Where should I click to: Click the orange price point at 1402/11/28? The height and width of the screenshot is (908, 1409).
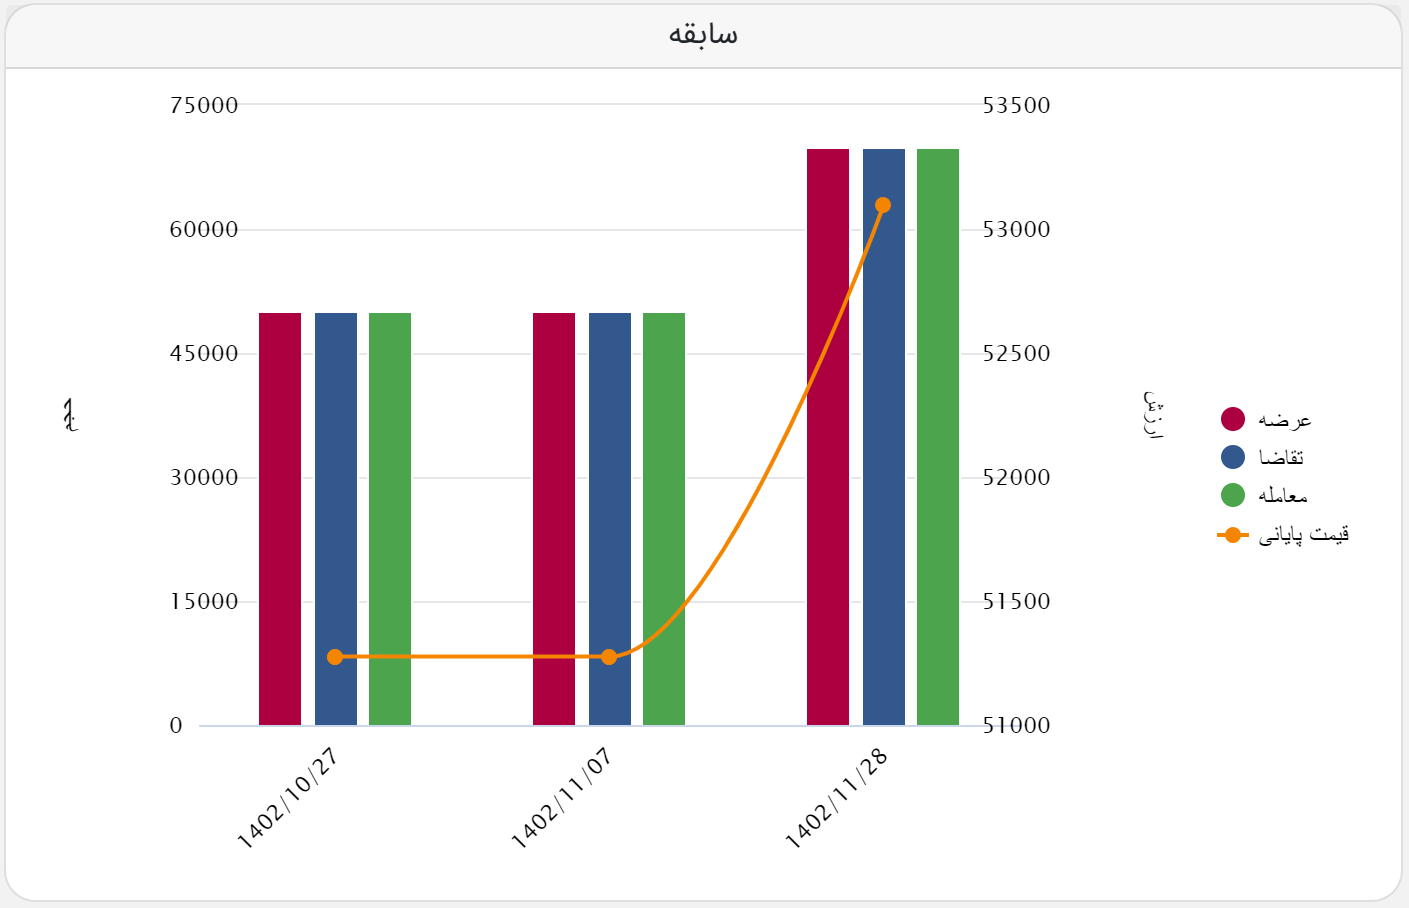pyautogui.click(x=883, y=205)
